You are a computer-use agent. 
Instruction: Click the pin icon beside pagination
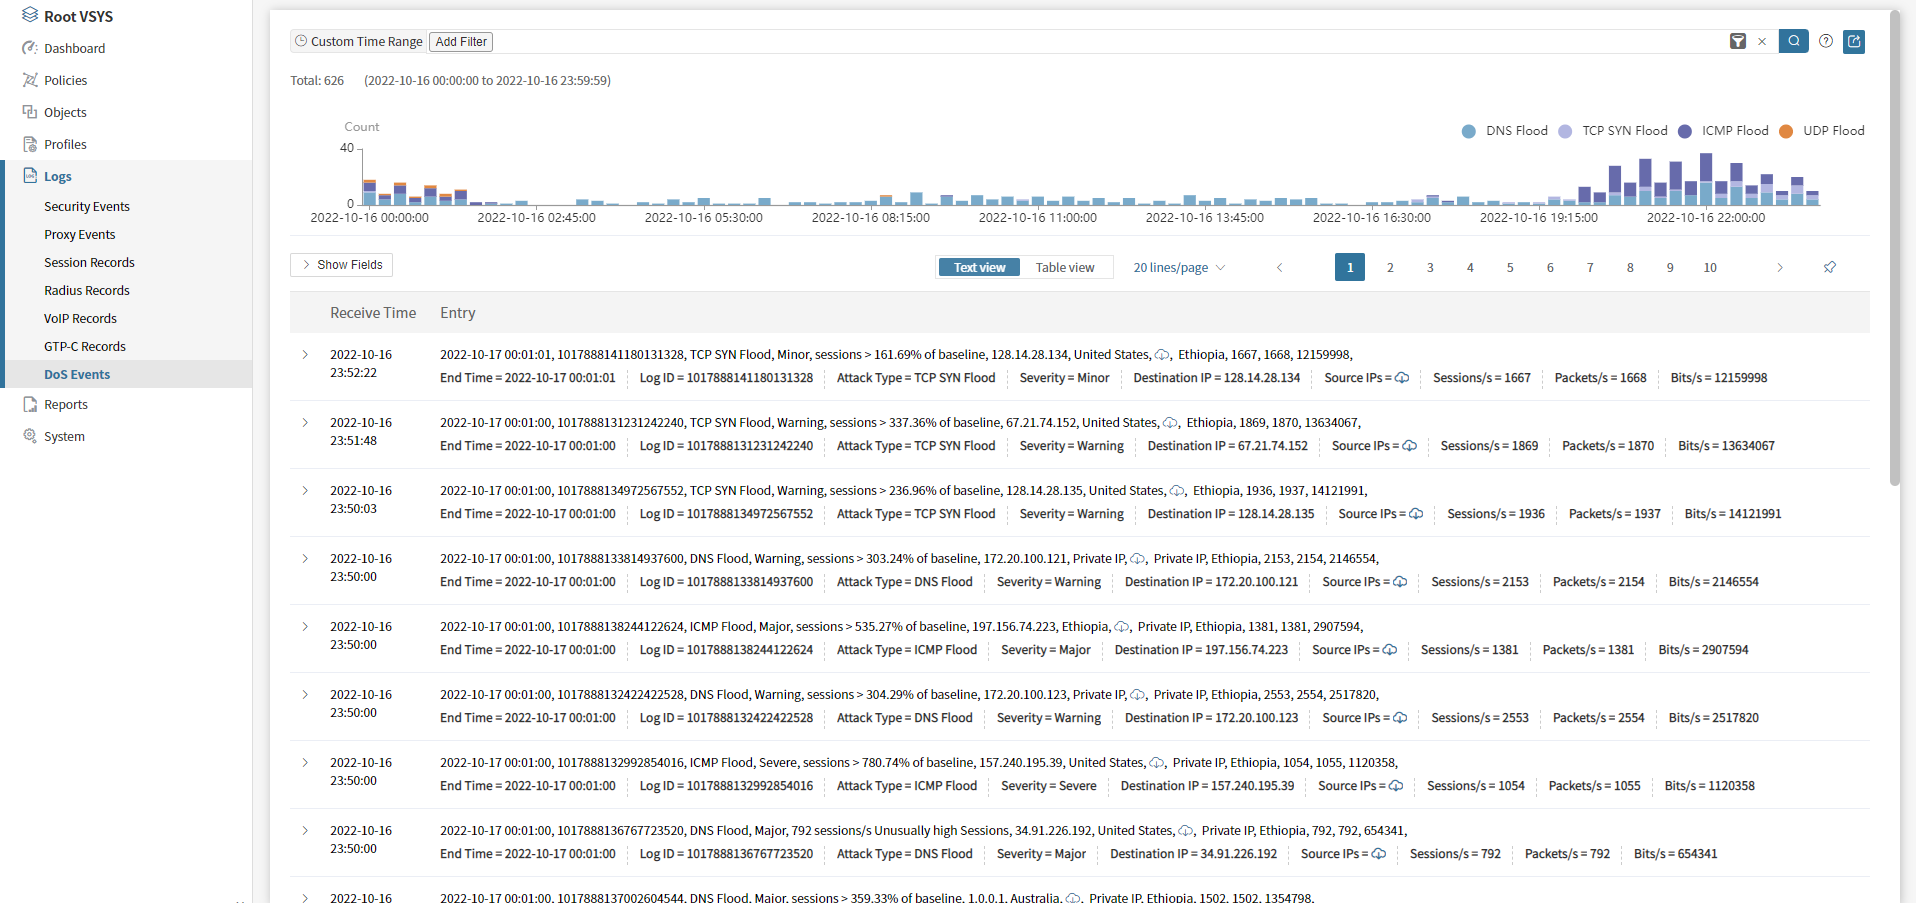coord(1830,267)
